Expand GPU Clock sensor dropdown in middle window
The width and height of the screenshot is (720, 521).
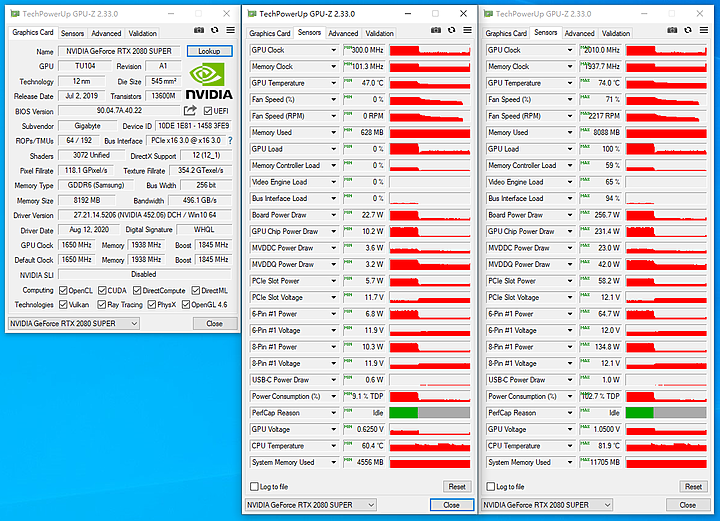coord(334,50)
